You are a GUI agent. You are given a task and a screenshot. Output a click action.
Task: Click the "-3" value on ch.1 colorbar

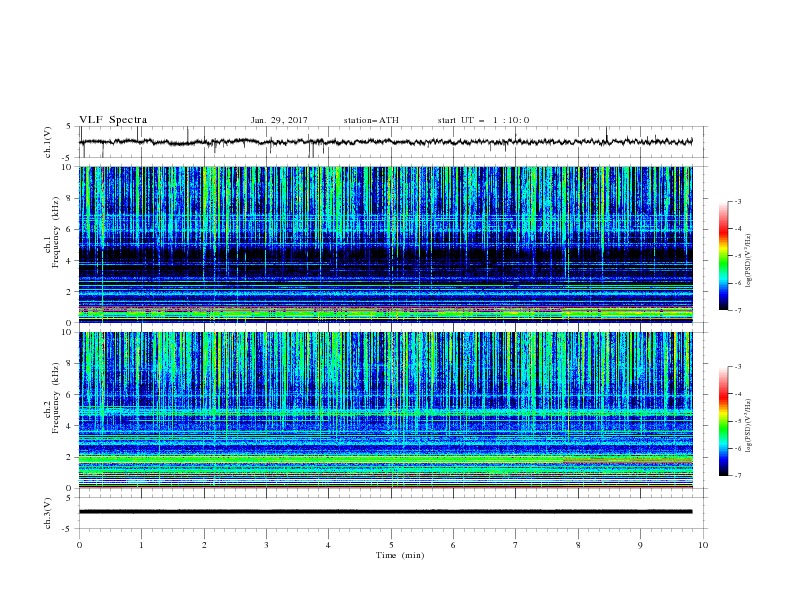point(737,201)
